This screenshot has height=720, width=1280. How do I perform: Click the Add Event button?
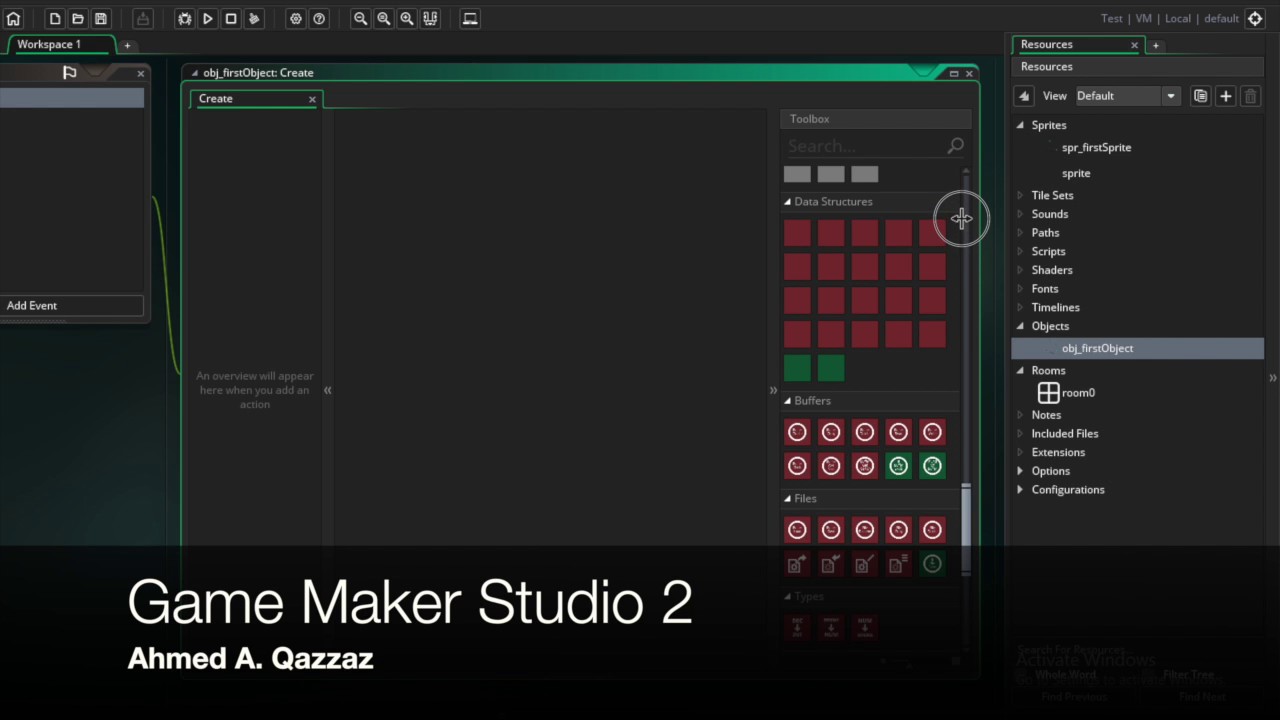coord(72,306)
